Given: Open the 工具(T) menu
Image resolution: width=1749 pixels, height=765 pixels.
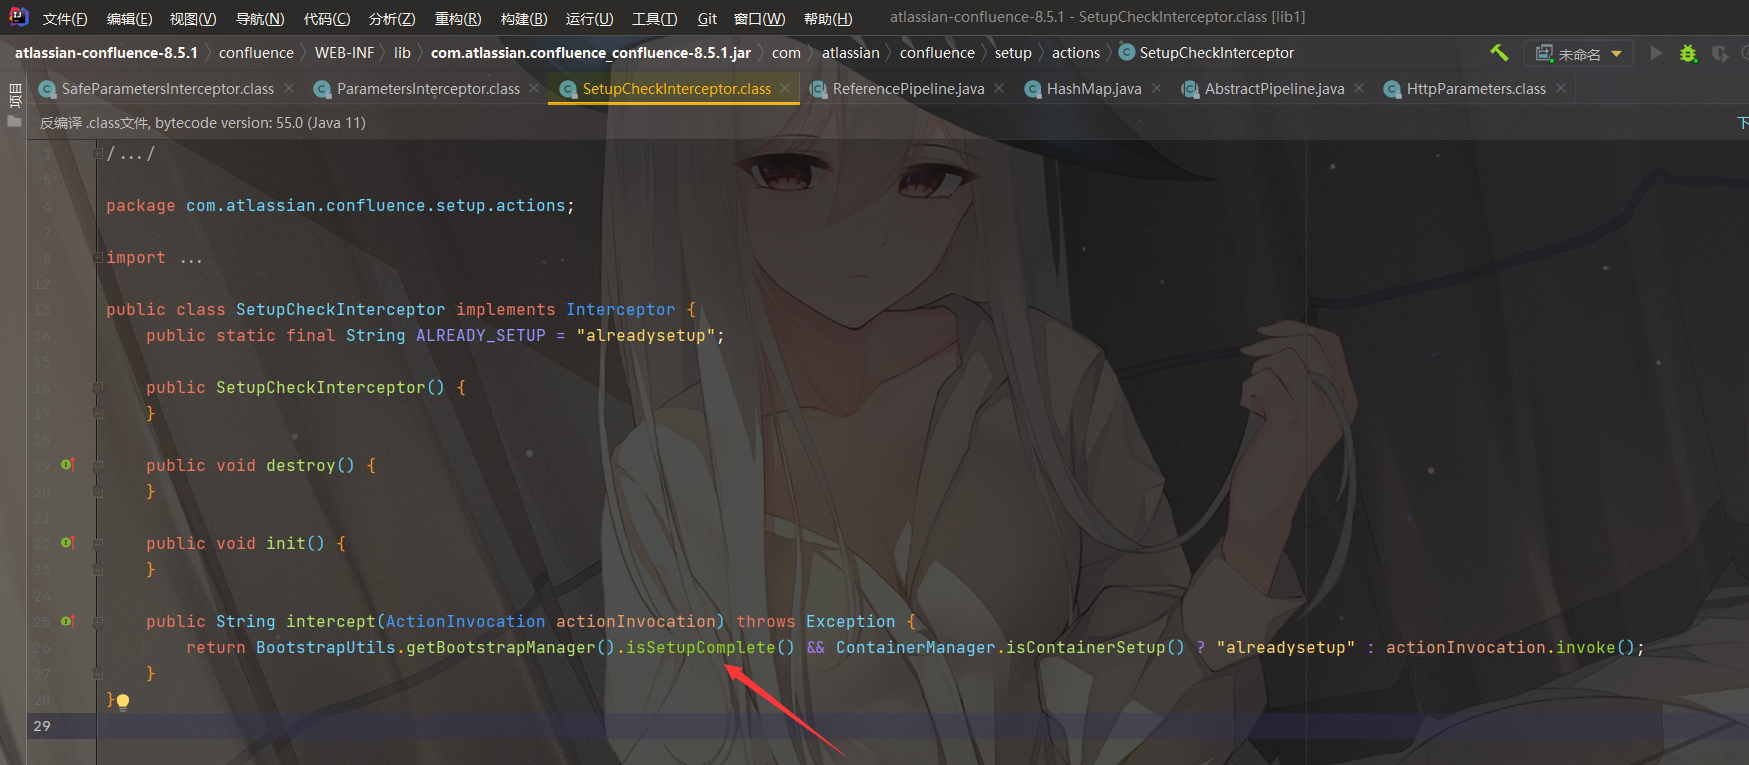Looking at the screenshot, I should [654, 18].
